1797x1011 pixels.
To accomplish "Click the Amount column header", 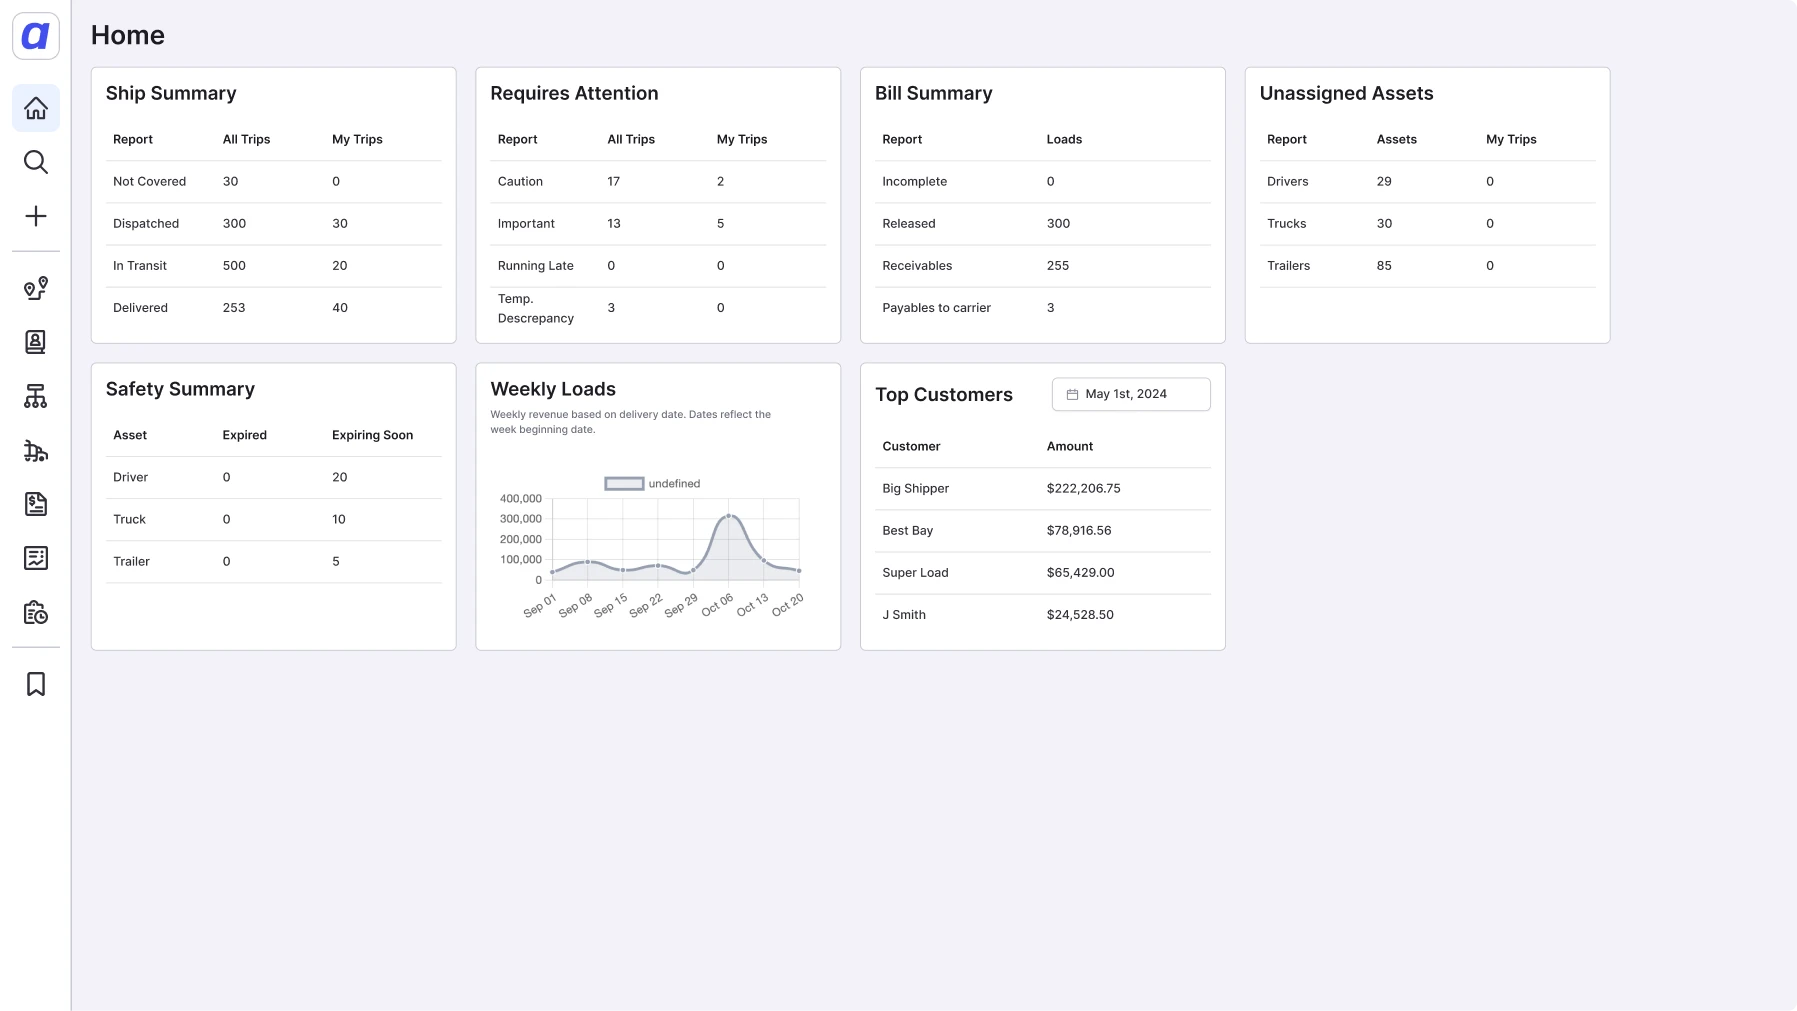I will click(x=1070, y=447).
